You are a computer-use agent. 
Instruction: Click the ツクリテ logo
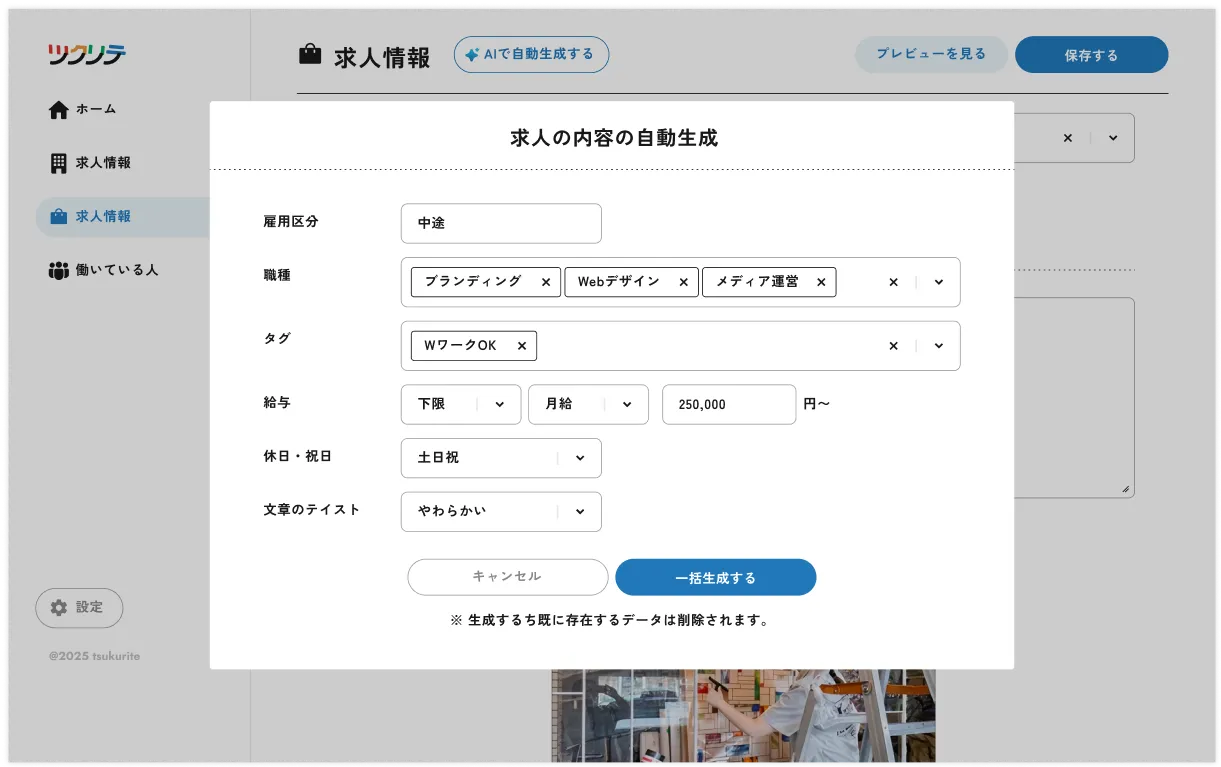click(87, 54)
